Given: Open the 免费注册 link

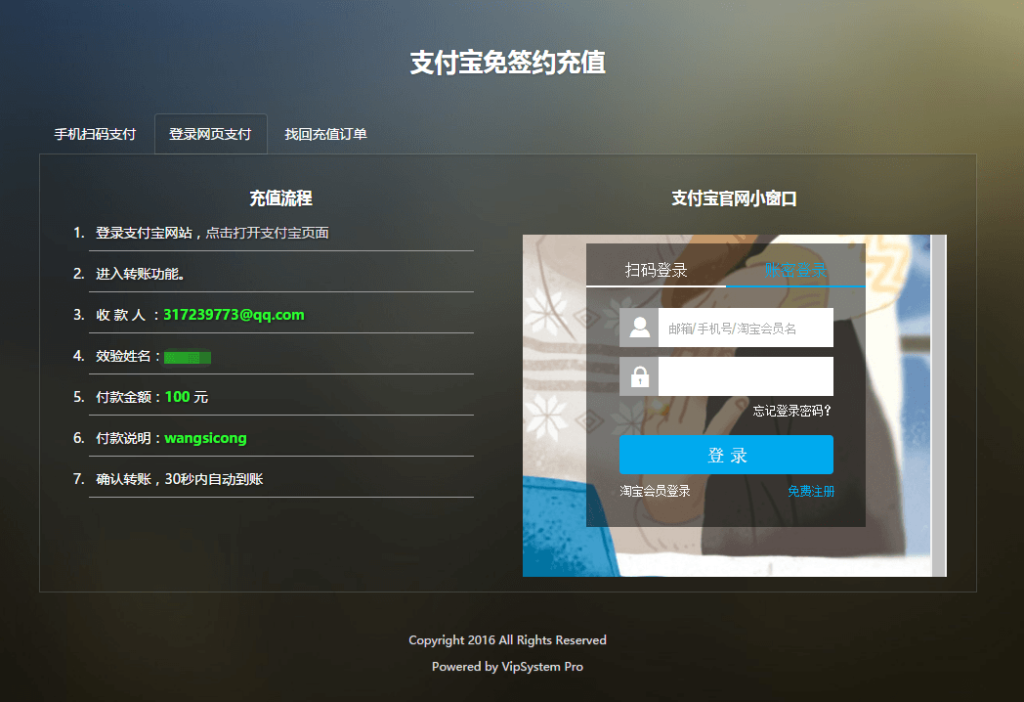Looking at the screenshot, I should coord(810,491).
